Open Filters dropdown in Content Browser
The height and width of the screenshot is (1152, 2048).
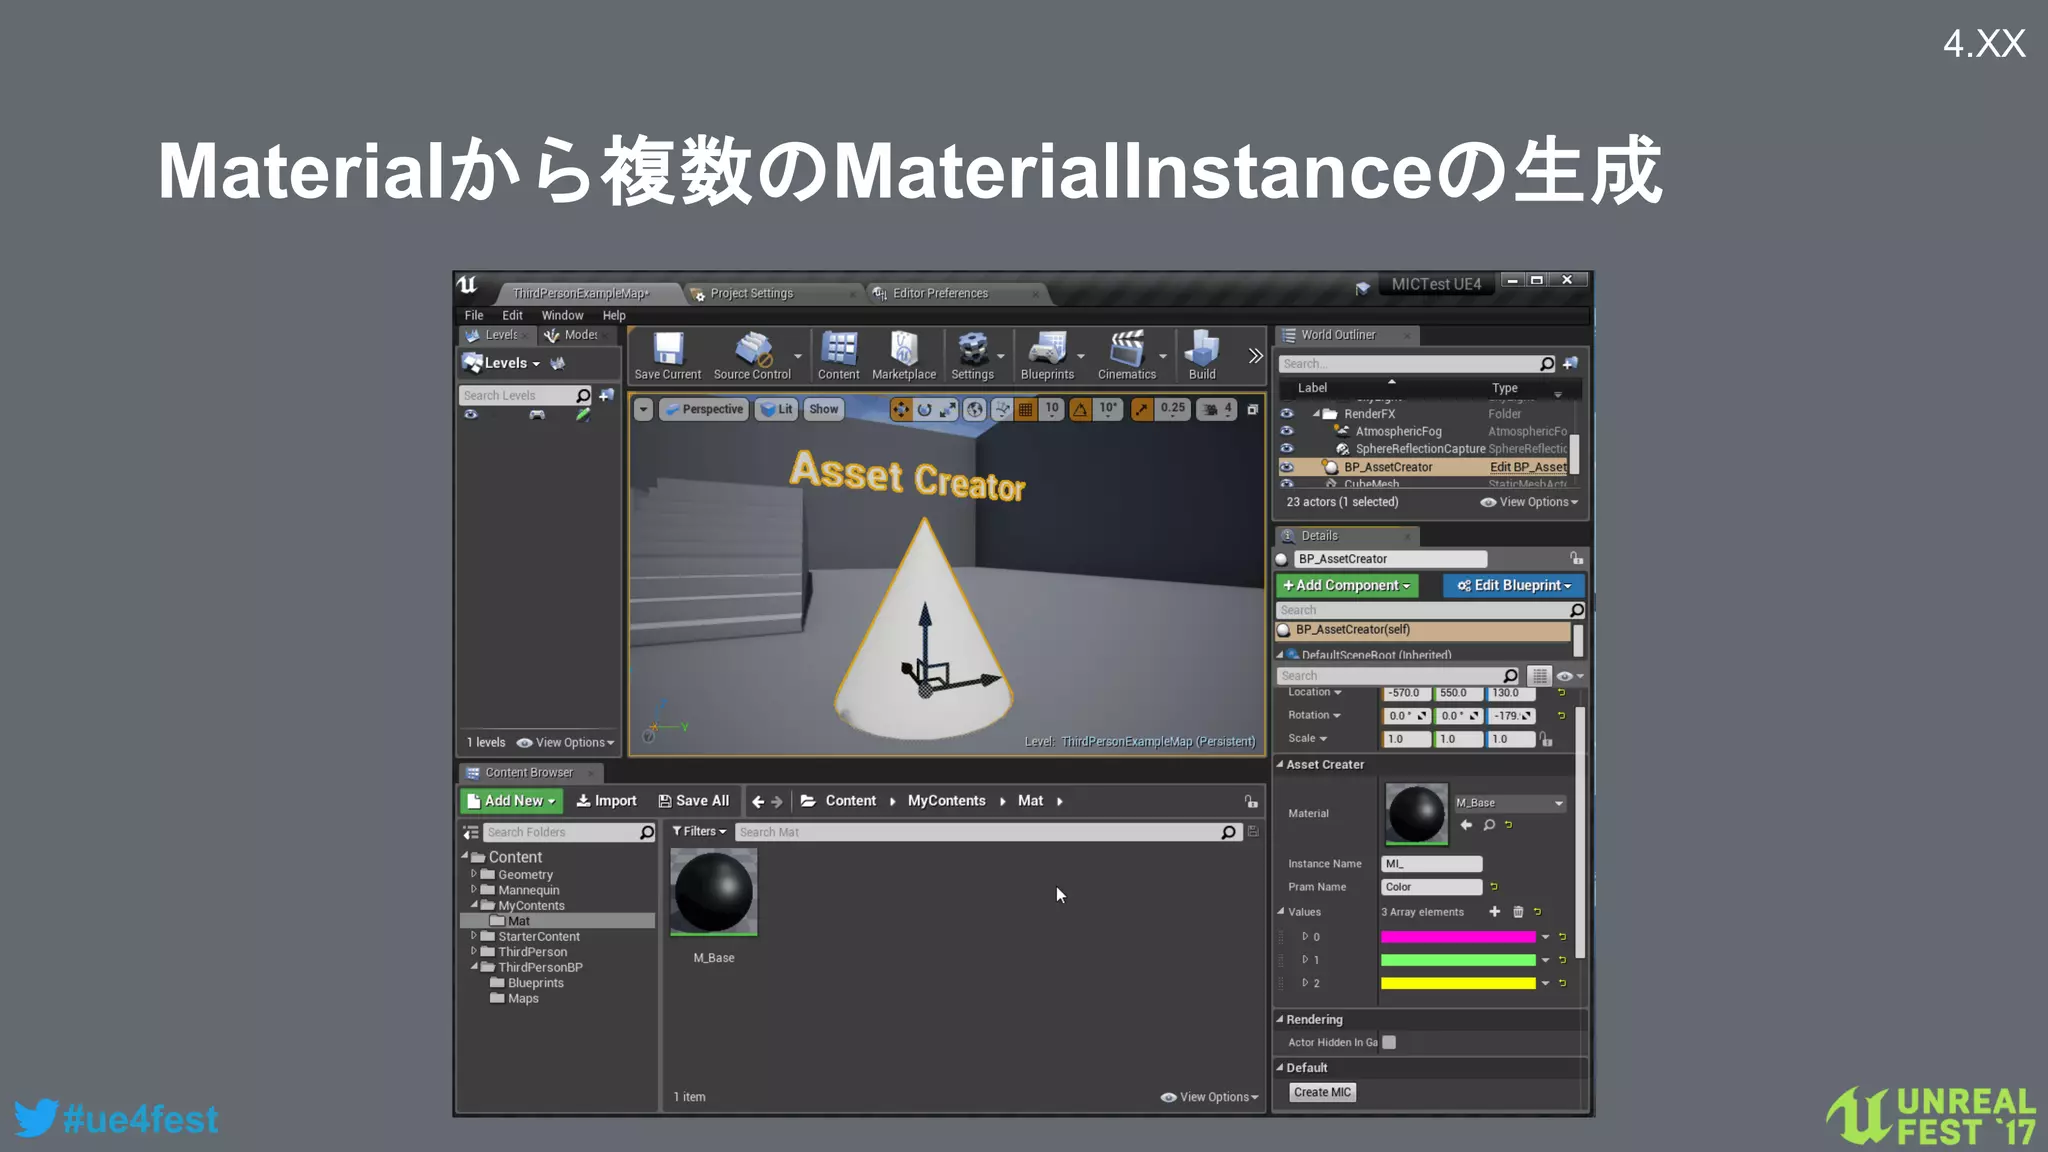(x=699, y=831)
